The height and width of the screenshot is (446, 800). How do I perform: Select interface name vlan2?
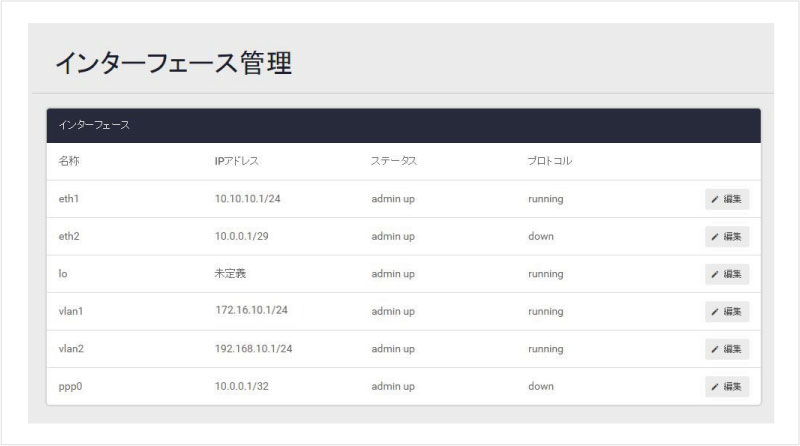(x=71, y=349)
